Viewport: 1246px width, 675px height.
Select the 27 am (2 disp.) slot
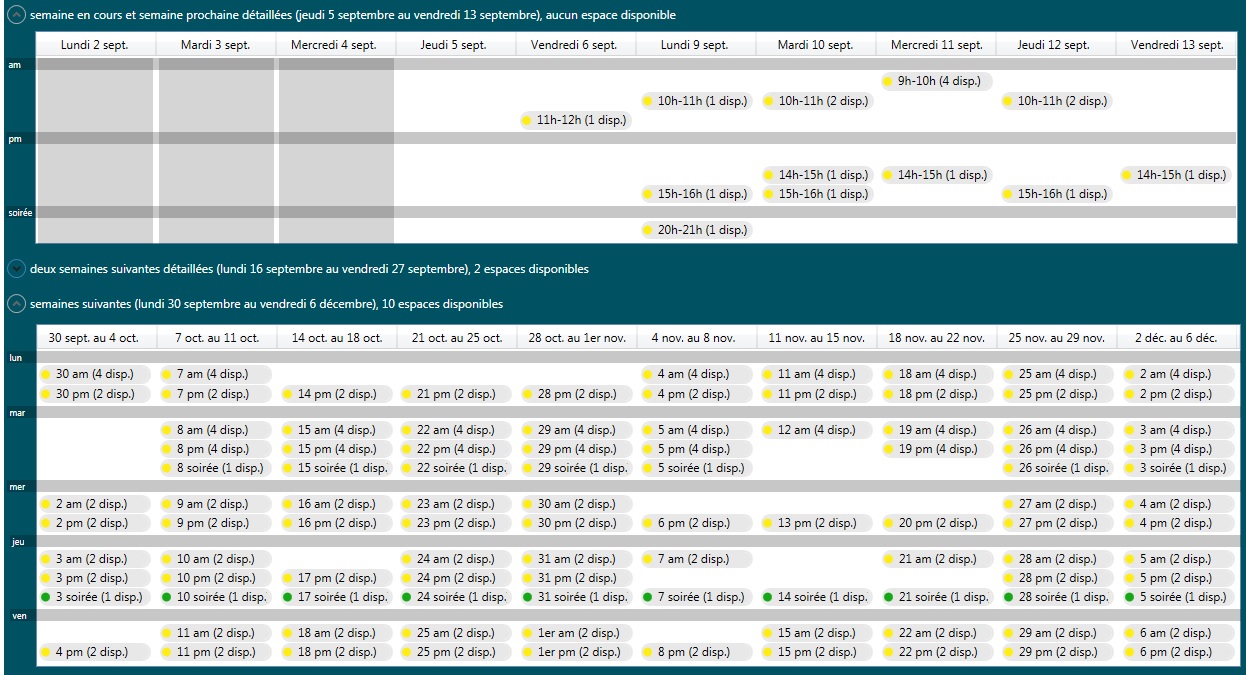point(1056,504)
